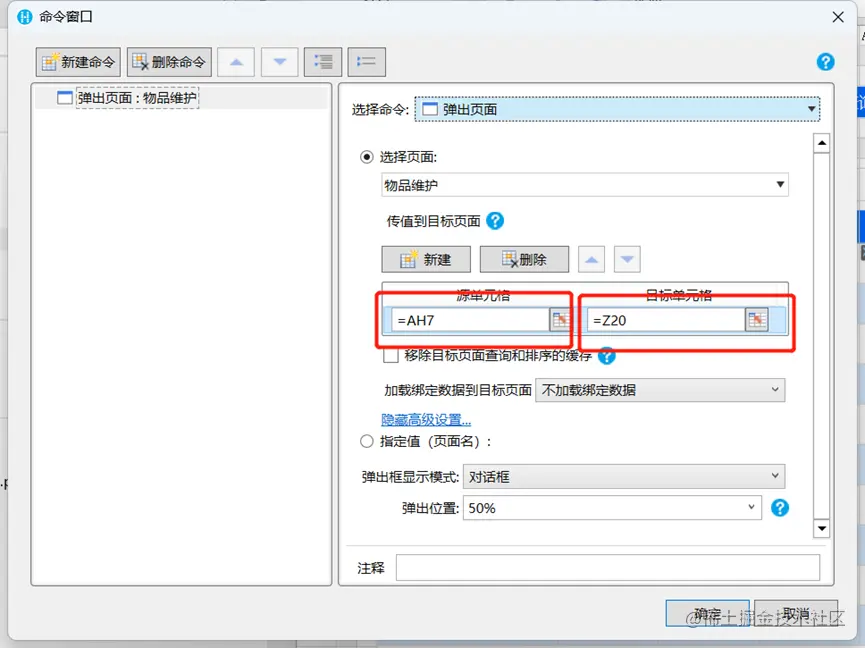Open help beside cache removal option

click(x=606, y=356)
